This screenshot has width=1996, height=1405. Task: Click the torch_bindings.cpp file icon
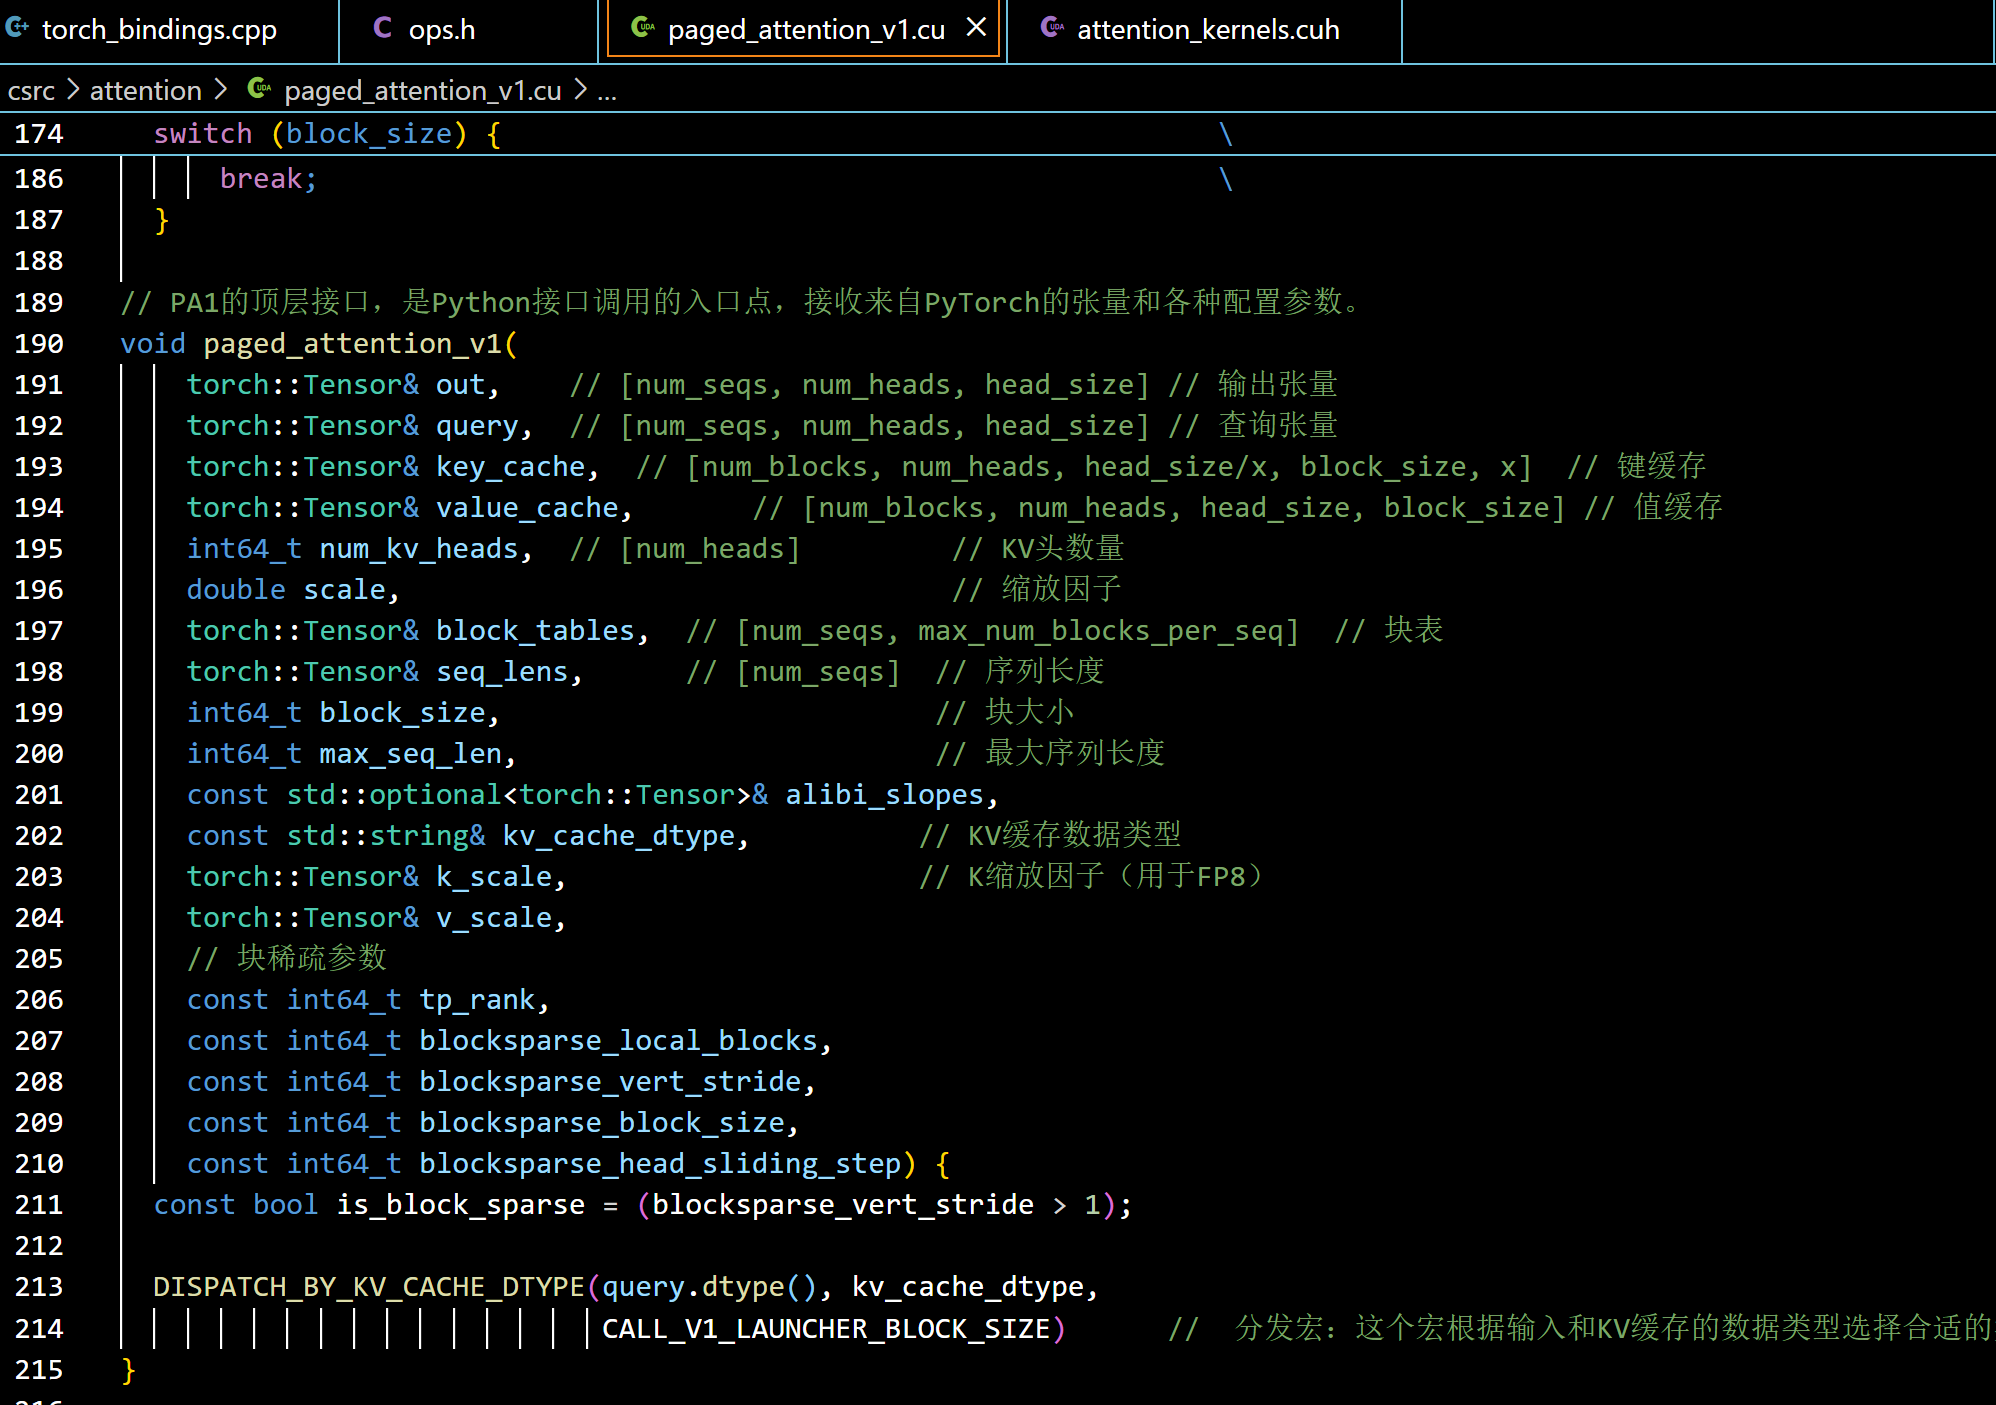click(x=16, y=28)
